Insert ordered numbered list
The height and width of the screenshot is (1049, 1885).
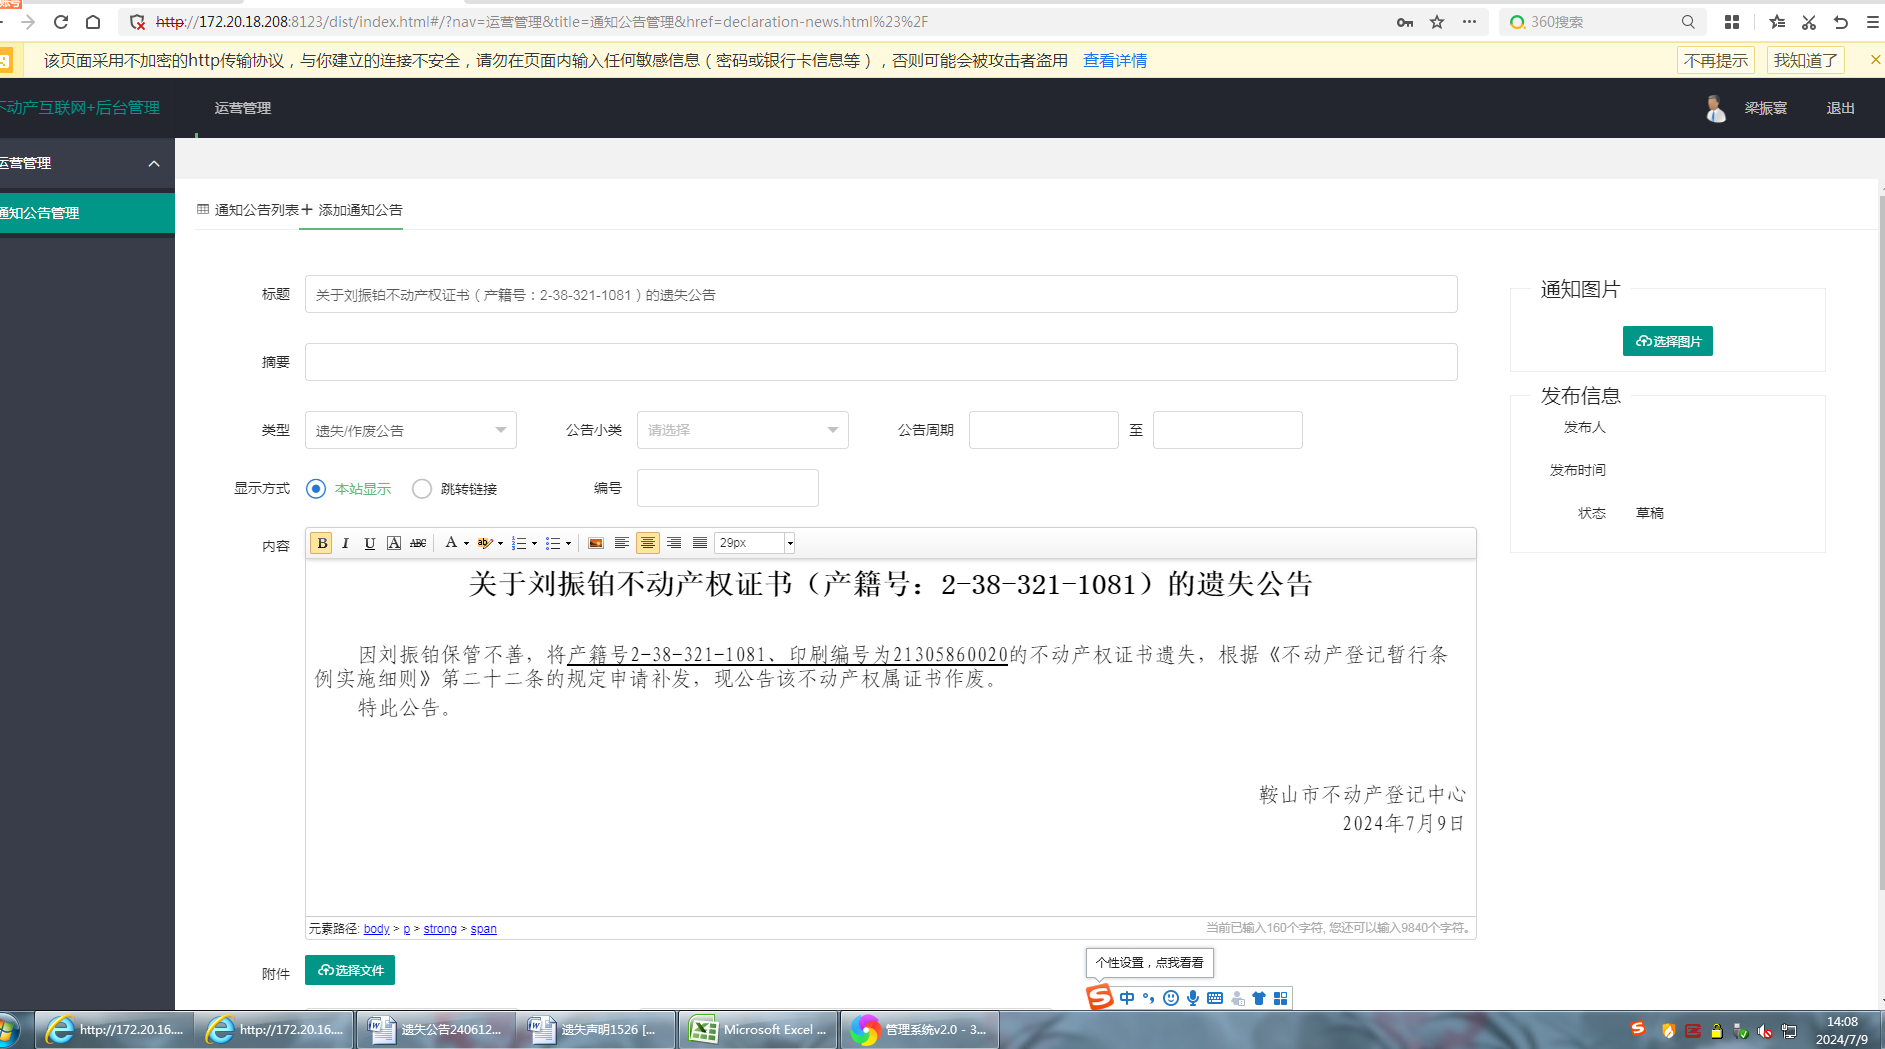click(x=519, y=543)
